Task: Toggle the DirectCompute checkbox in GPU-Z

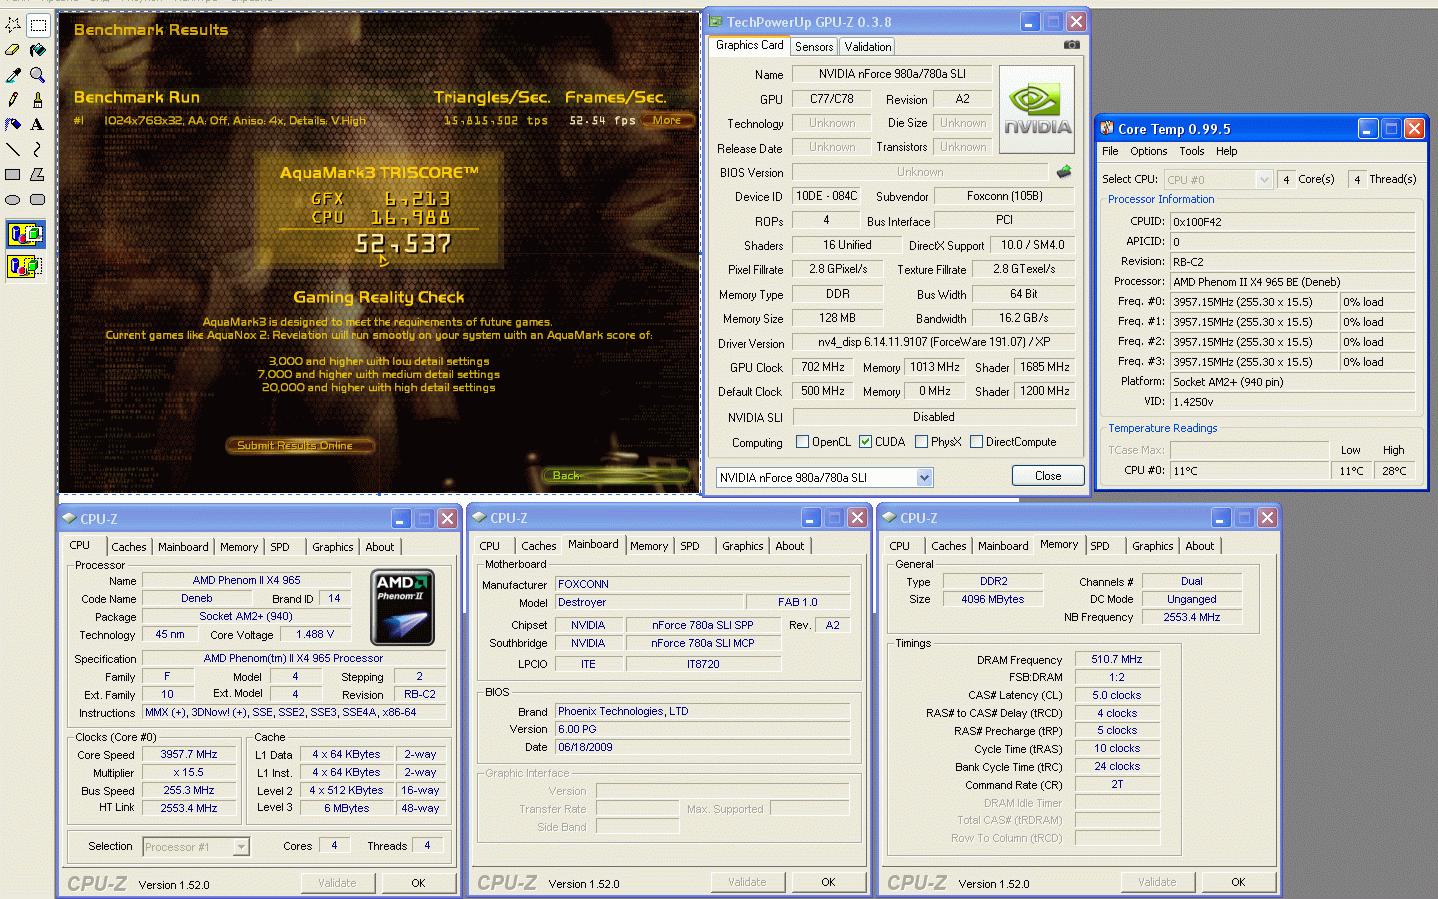Action: 977,442
